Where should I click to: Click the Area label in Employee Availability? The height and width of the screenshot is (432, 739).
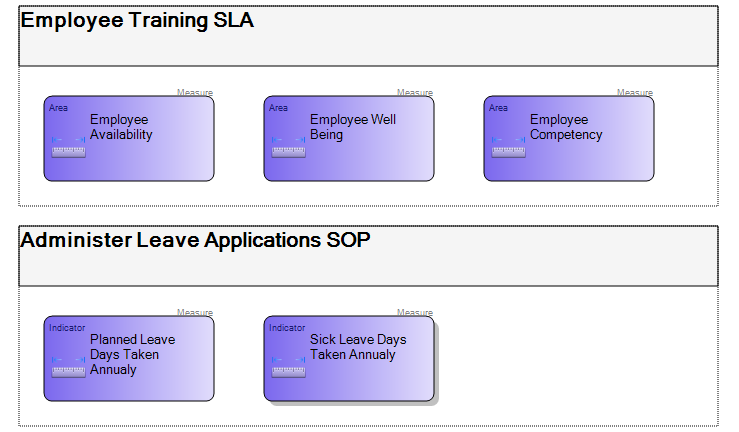point(58,108)
